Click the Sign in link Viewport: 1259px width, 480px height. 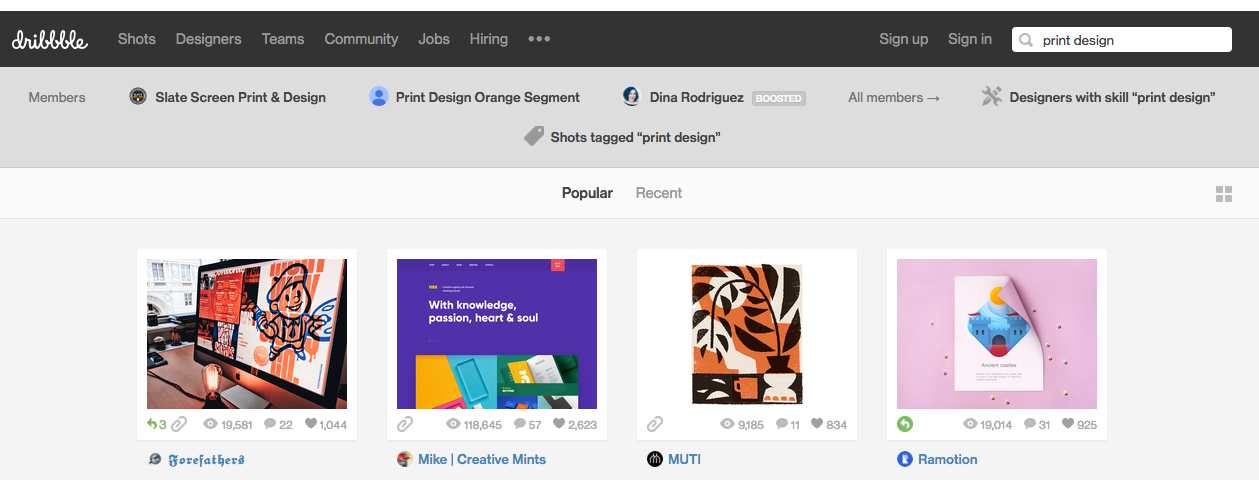click(970, 39)
